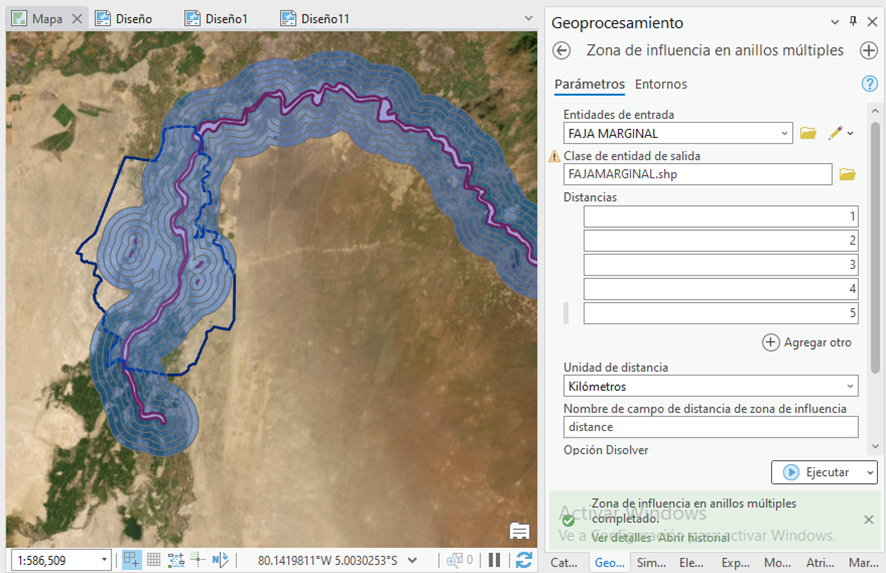
Task: Click the distance field containing 2
Action: pos(720,241)
